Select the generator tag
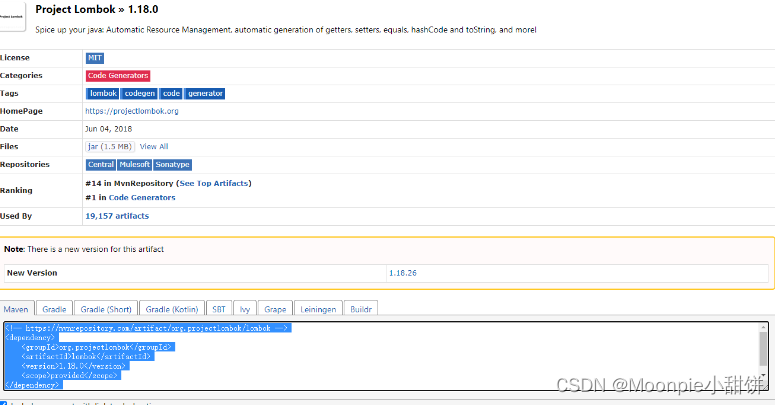The image size is (779, 405). point(205,93)
